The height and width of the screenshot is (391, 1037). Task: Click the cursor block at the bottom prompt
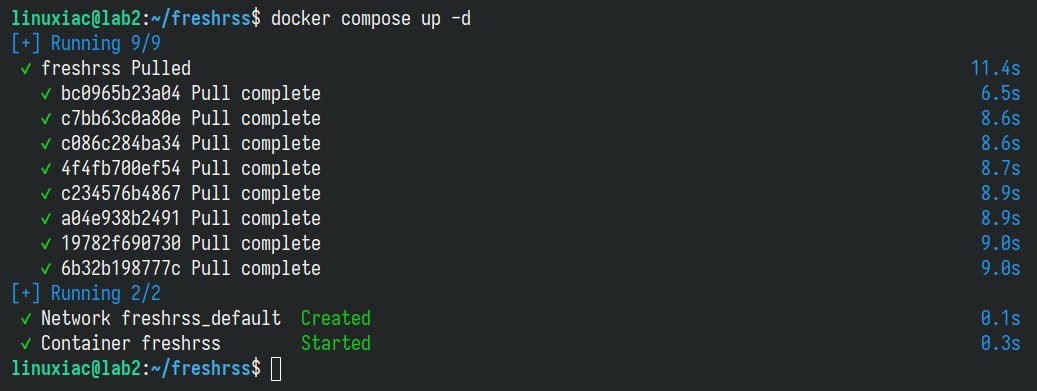click(276, 369)
